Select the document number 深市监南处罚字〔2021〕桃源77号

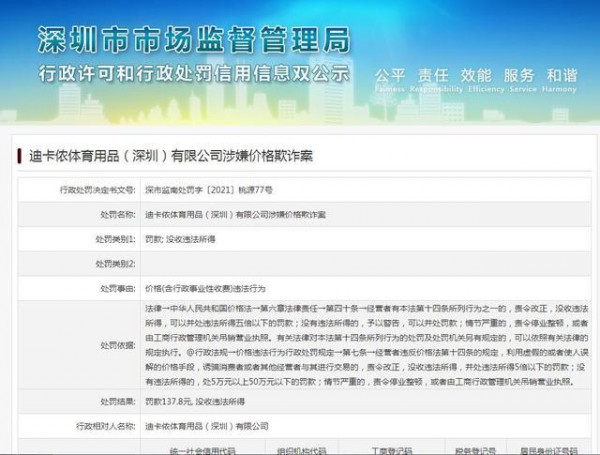click(x=209, y=190)
